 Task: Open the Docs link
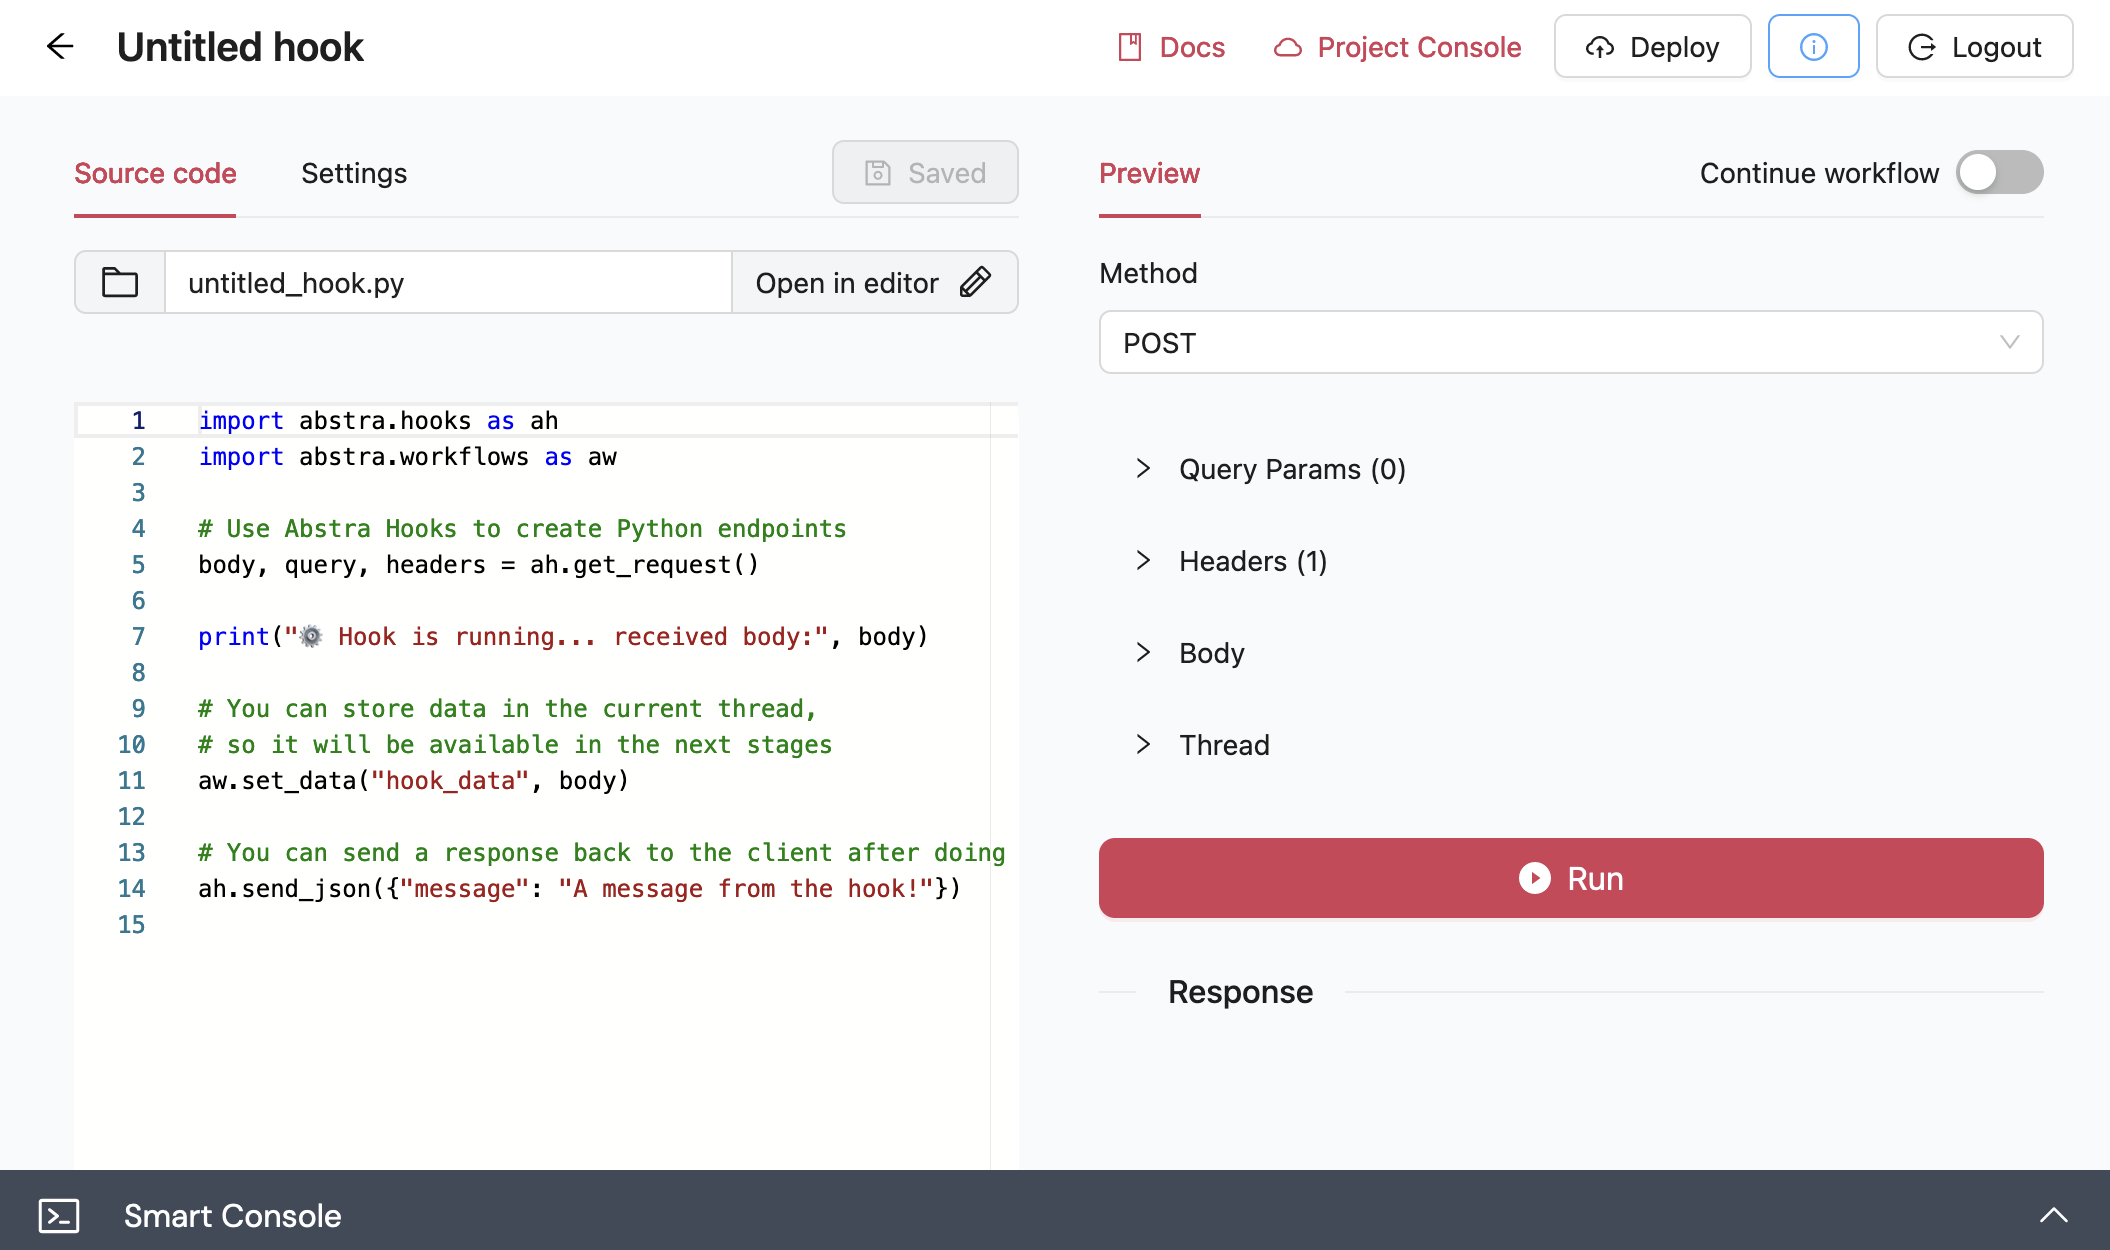1171,47
